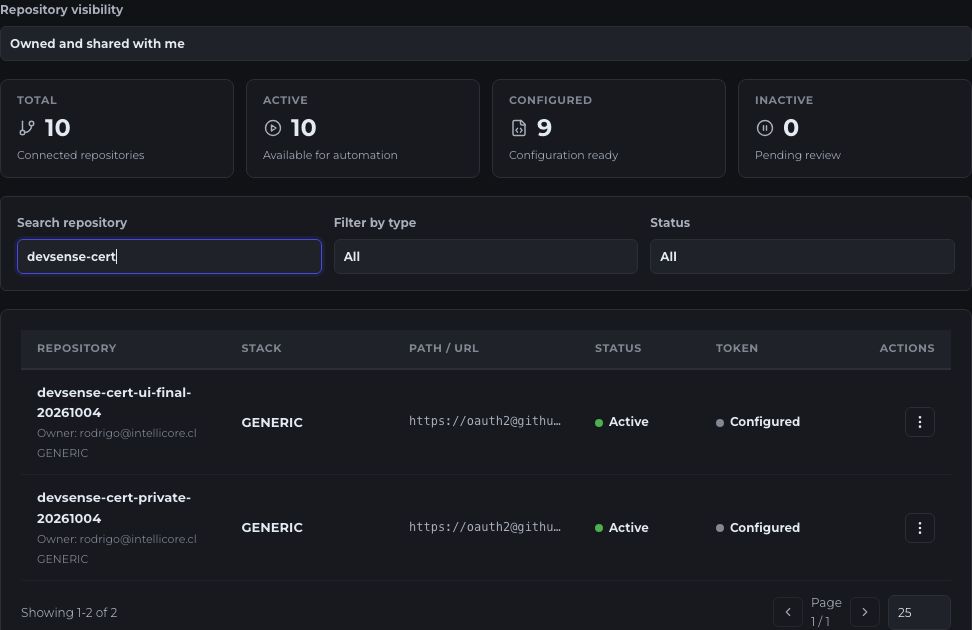Click the Configuration ready caption
The image size is (972, 630).
563,155
